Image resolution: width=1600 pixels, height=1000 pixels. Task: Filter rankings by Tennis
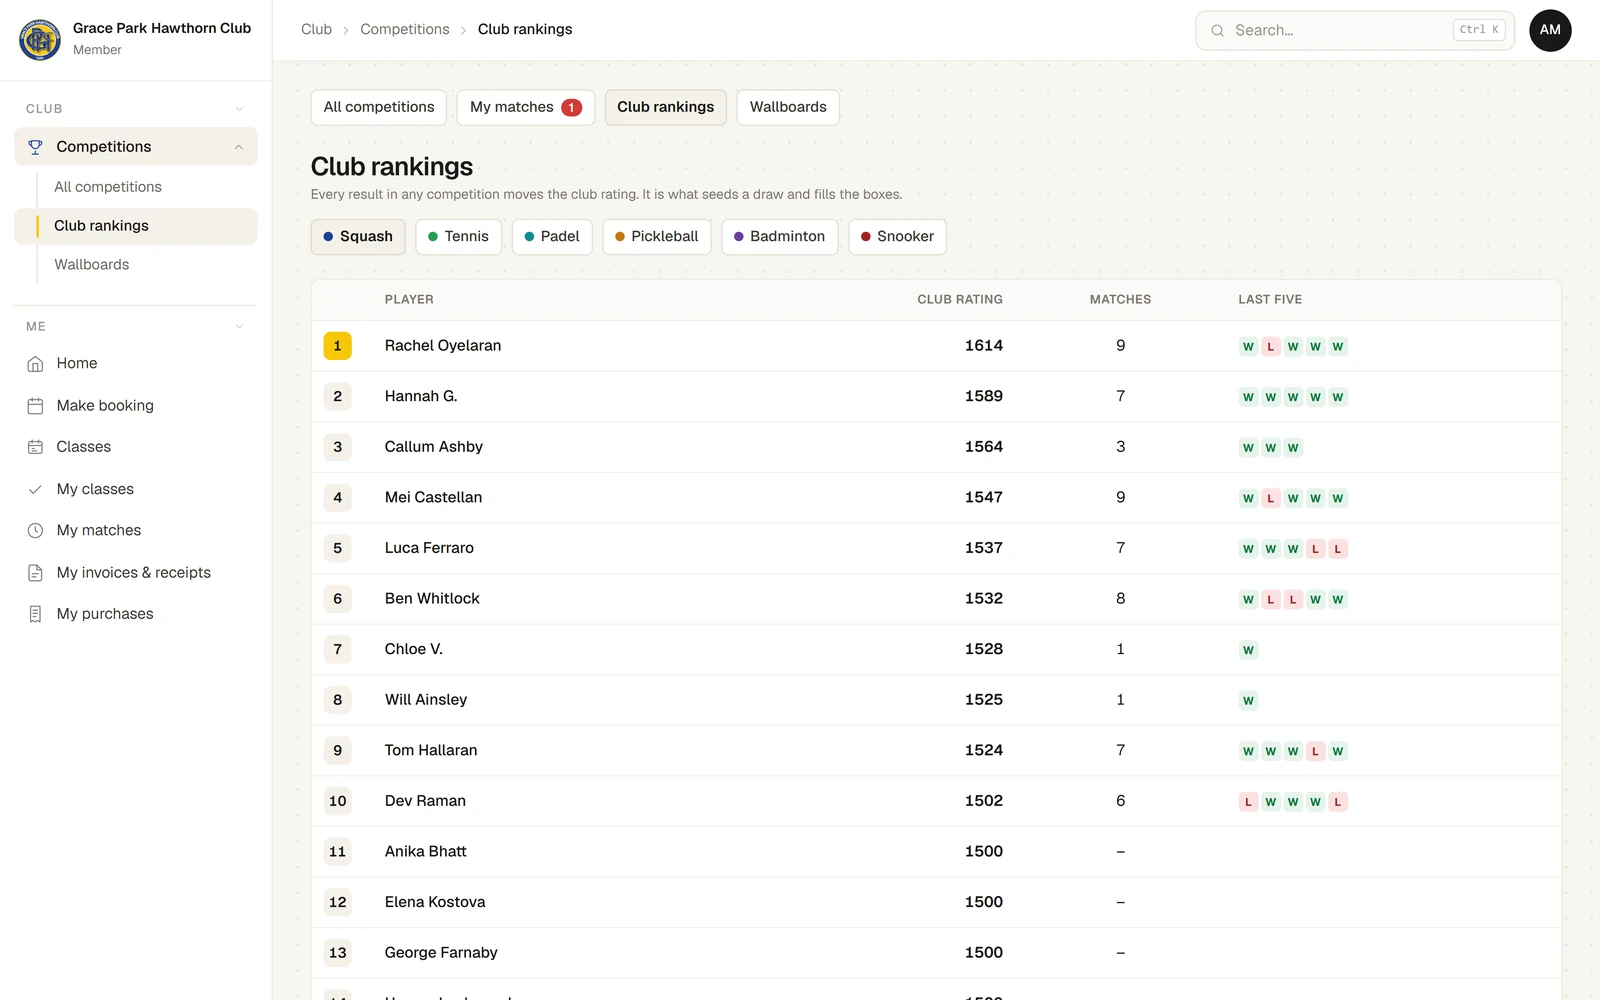(458, 237)
